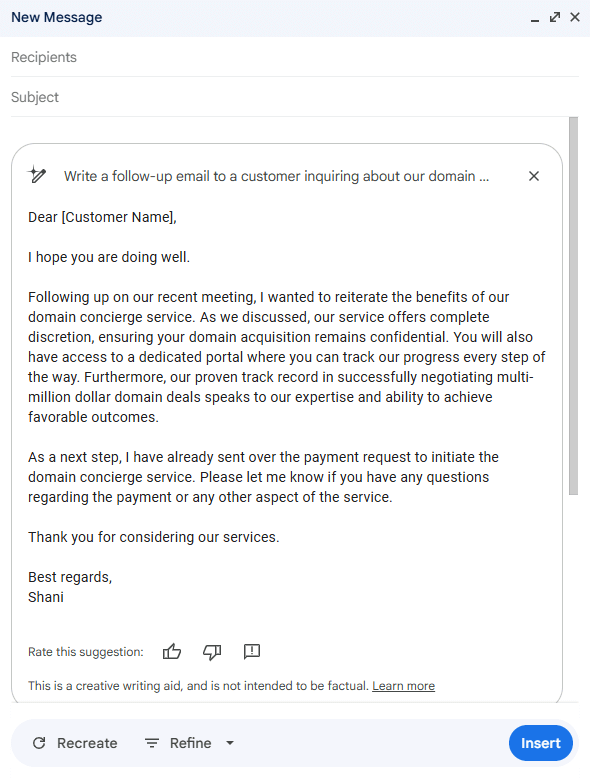Image resolution: width=590 pixels, height=780 pixels.
Task: Click the truncated prompt text at top
Action: point(277,176)
